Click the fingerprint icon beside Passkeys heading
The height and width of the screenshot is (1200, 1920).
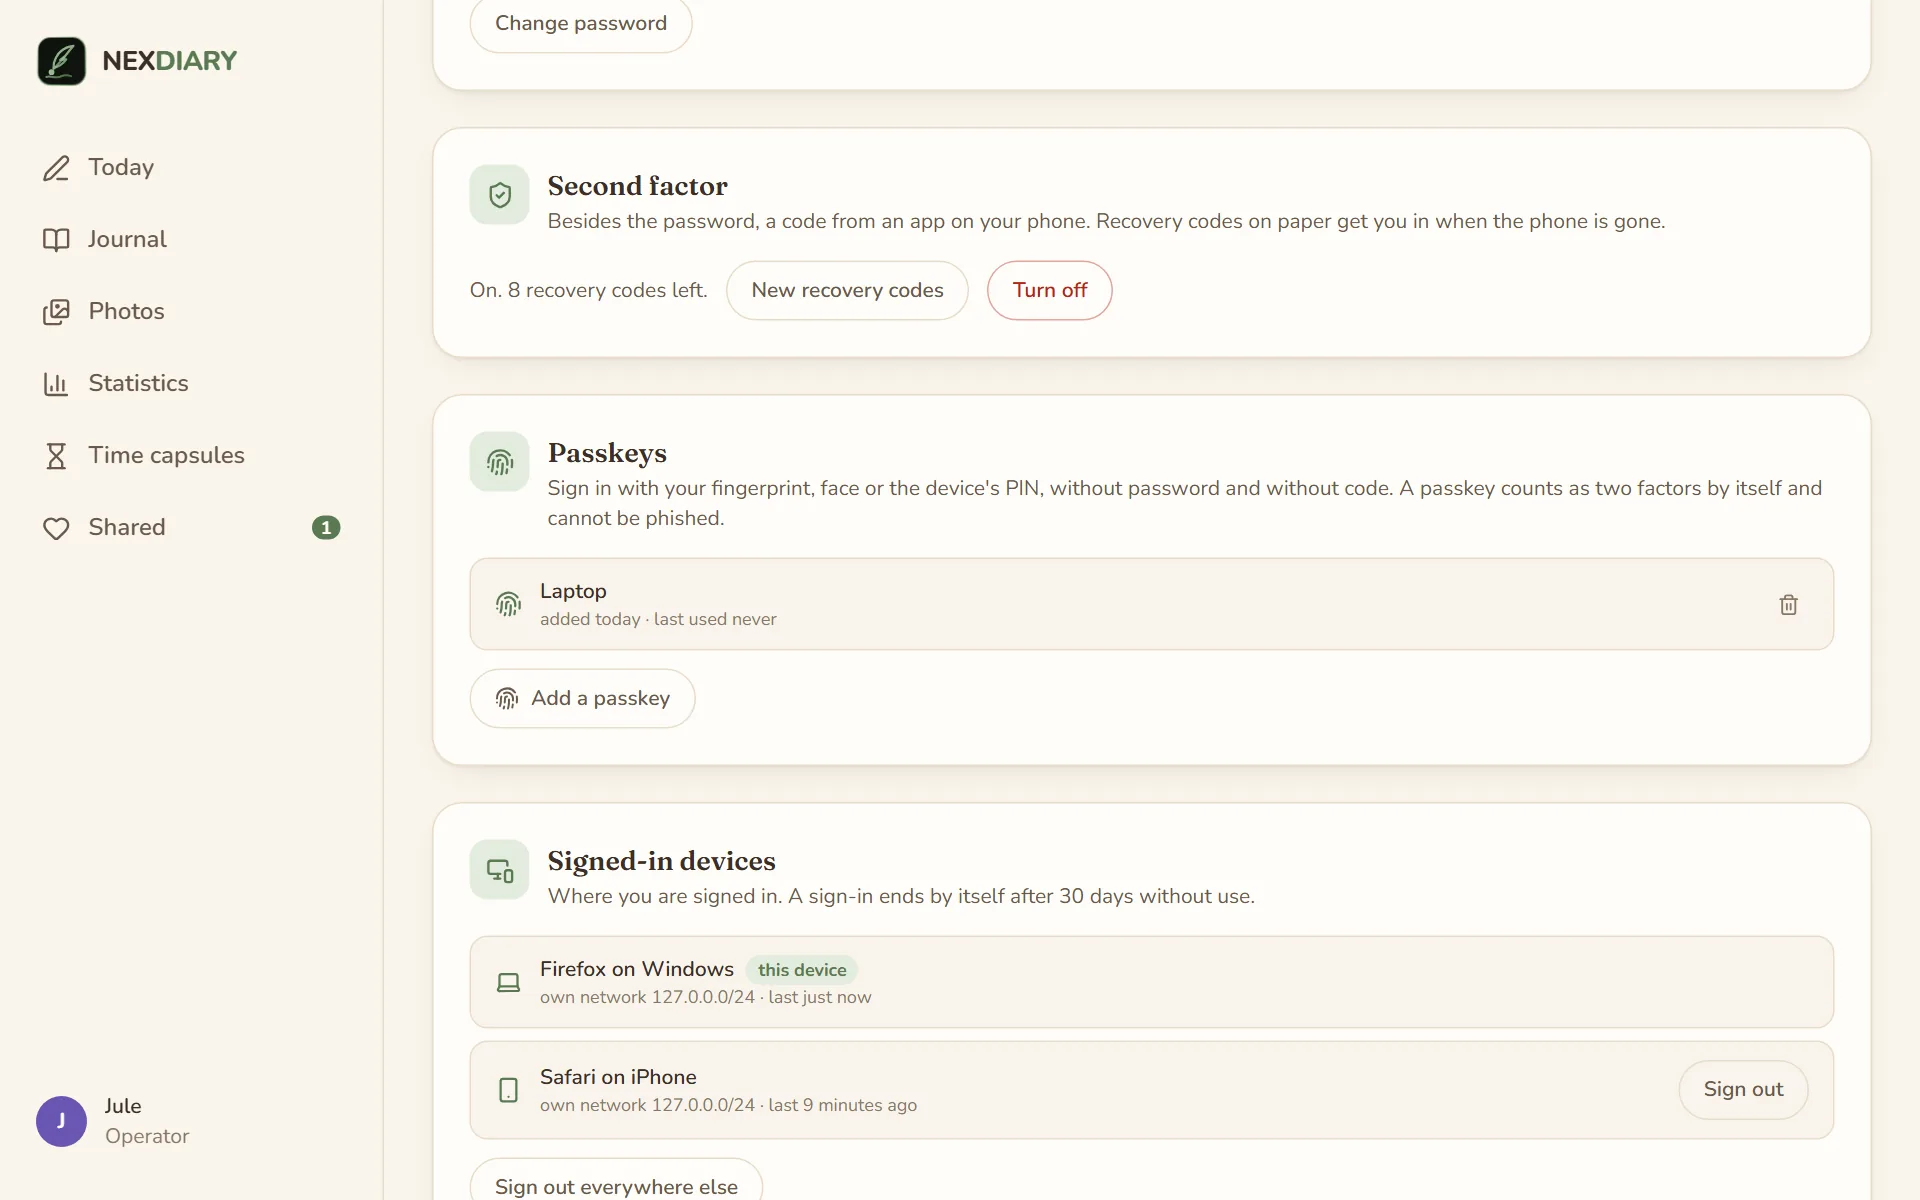click(x=500, y=462)
